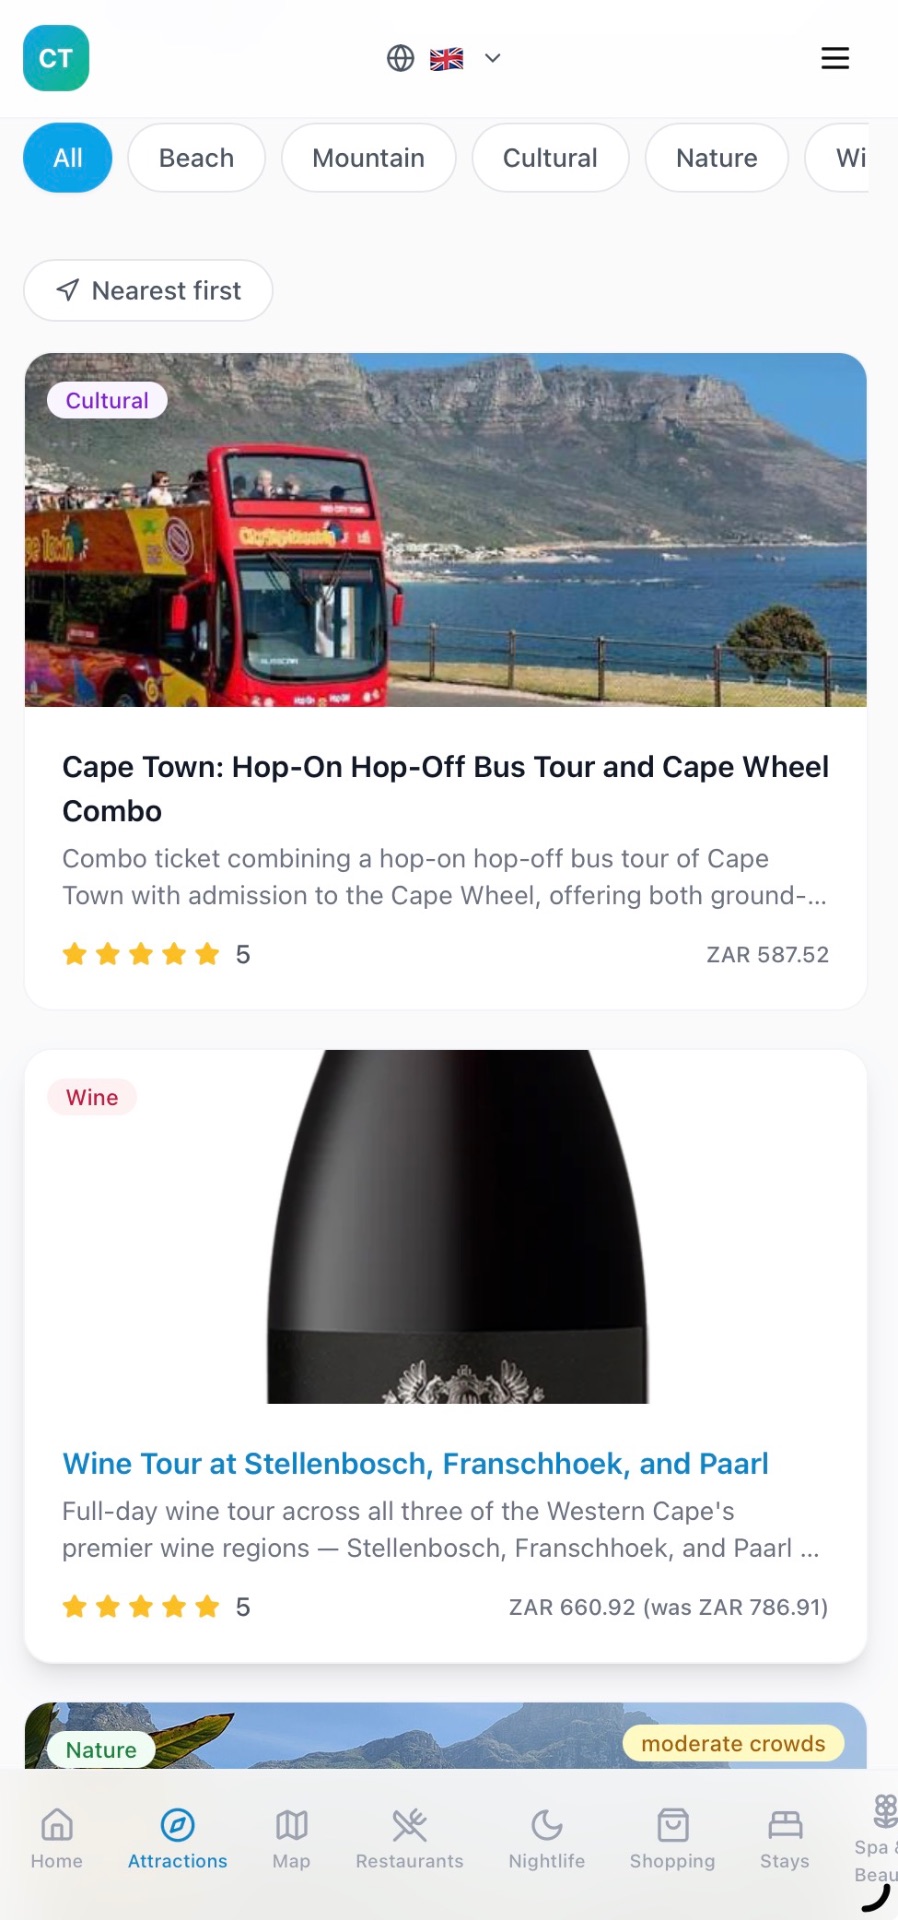The image size is (898, 1920).
Task: Filter attractions by Cultural
Action: 550,158
